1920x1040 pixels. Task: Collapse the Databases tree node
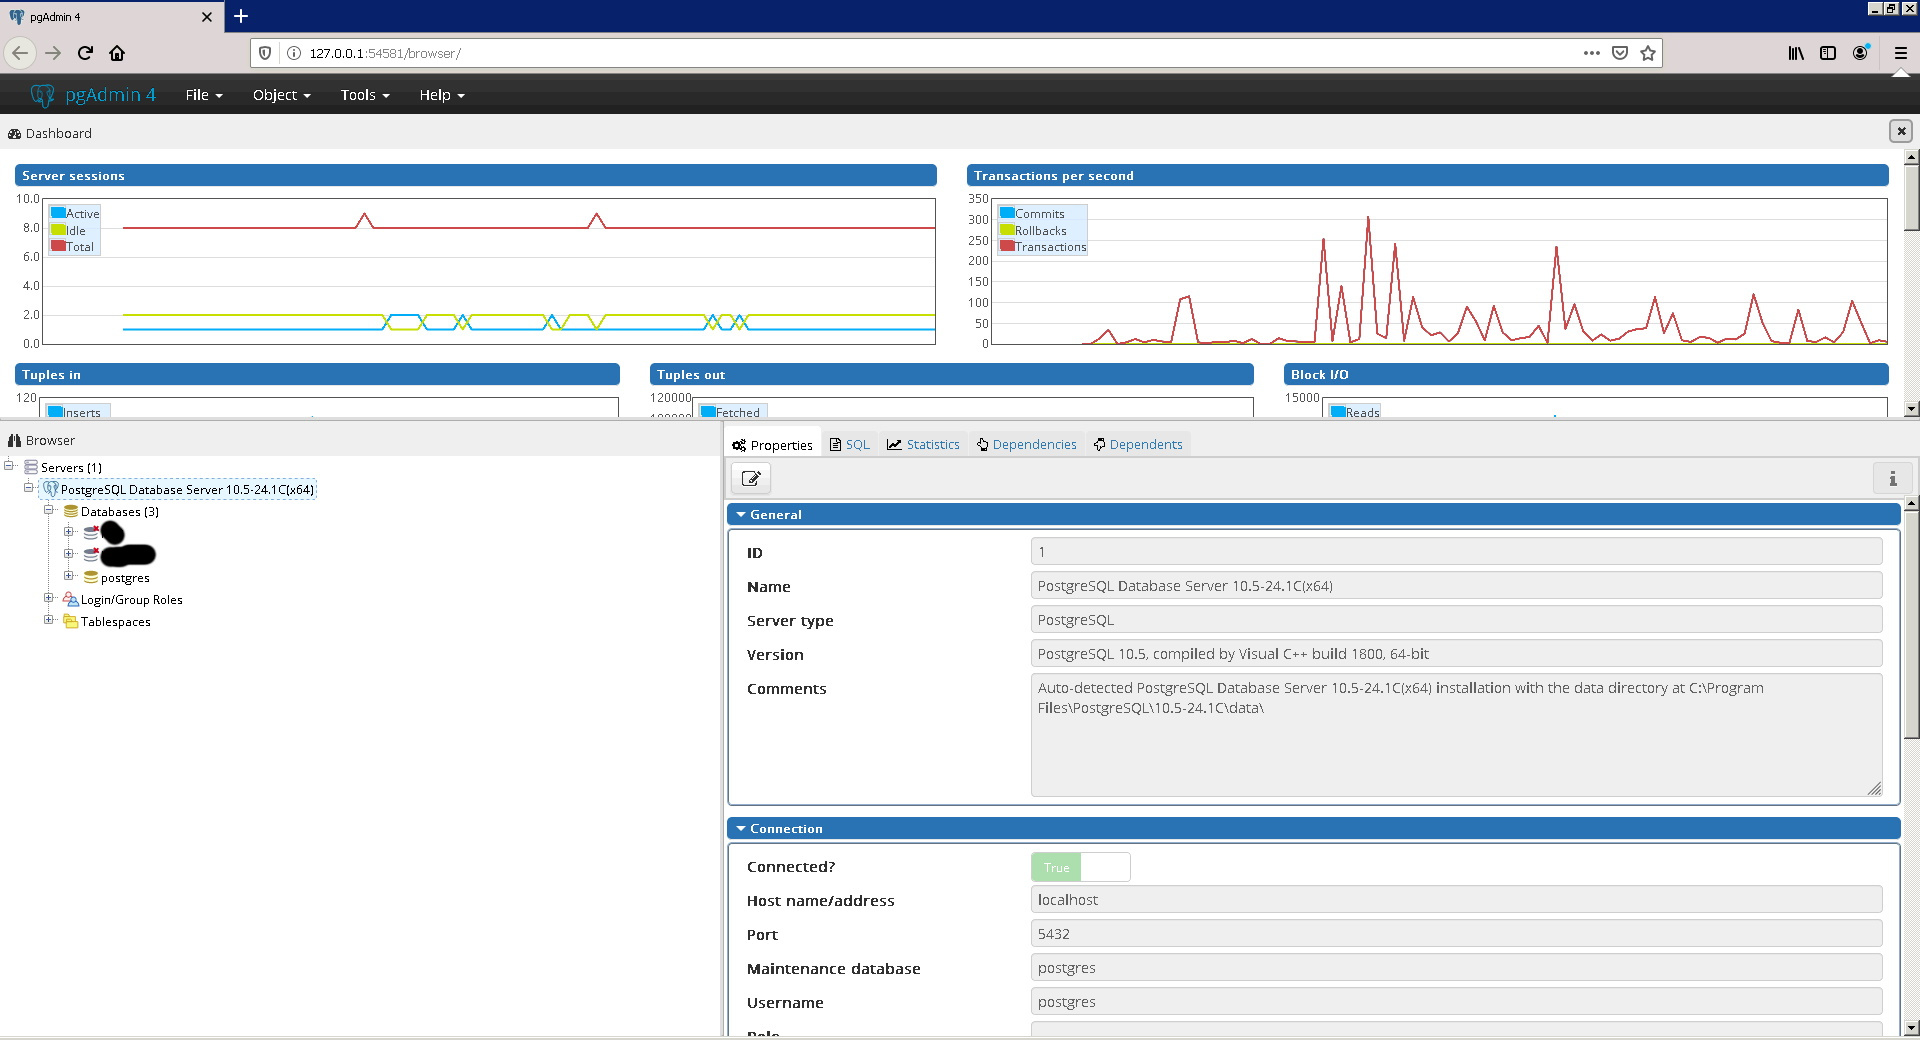(x=49, y=509)
